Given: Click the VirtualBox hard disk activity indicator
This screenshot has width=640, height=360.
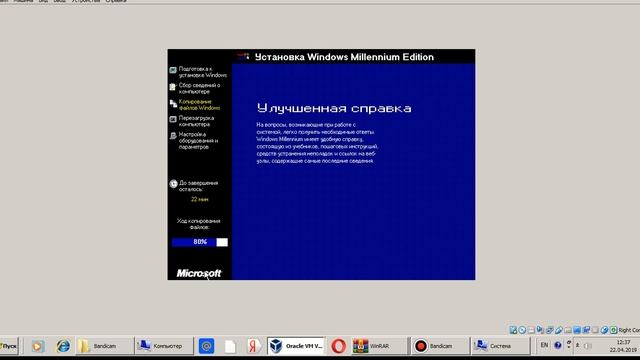Looking at the screenshot, I should [x=513, y=330].
